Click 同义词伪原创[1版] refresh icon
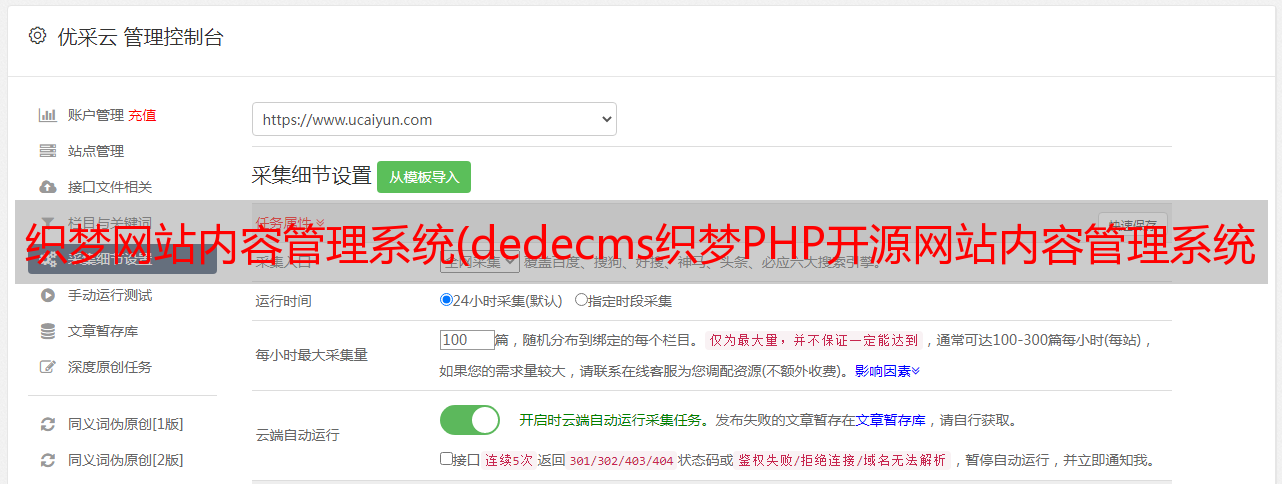 pyautogui.click(x=47, y=424)
